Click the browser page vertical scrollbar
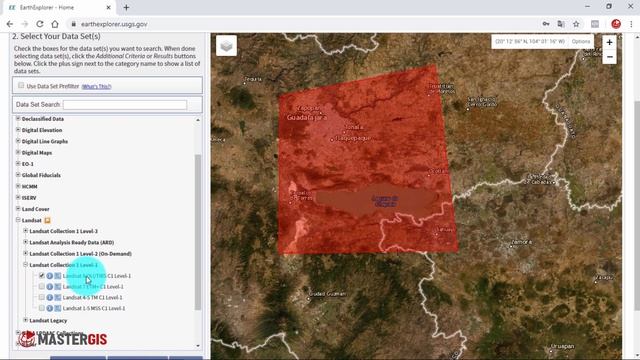This screenshot has width=640, height=360. [x=637, y=206]
